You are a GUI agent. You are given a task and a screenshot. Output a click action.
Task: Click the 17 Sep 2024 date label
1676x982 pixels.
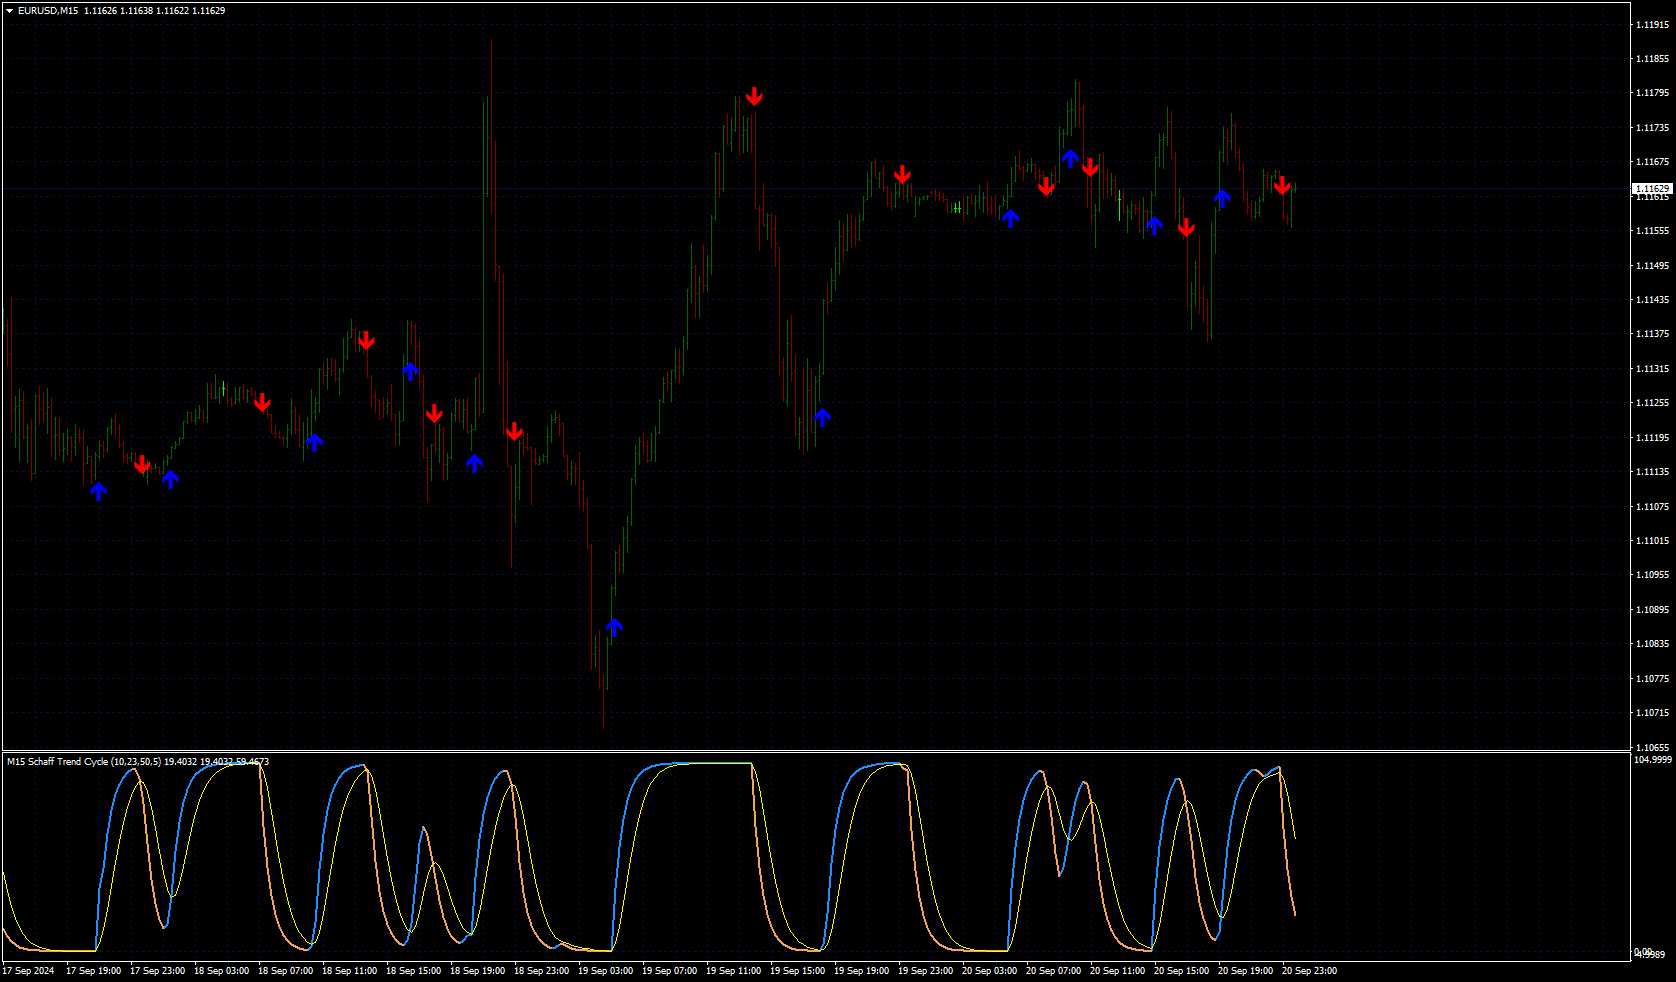coord(29,971)
